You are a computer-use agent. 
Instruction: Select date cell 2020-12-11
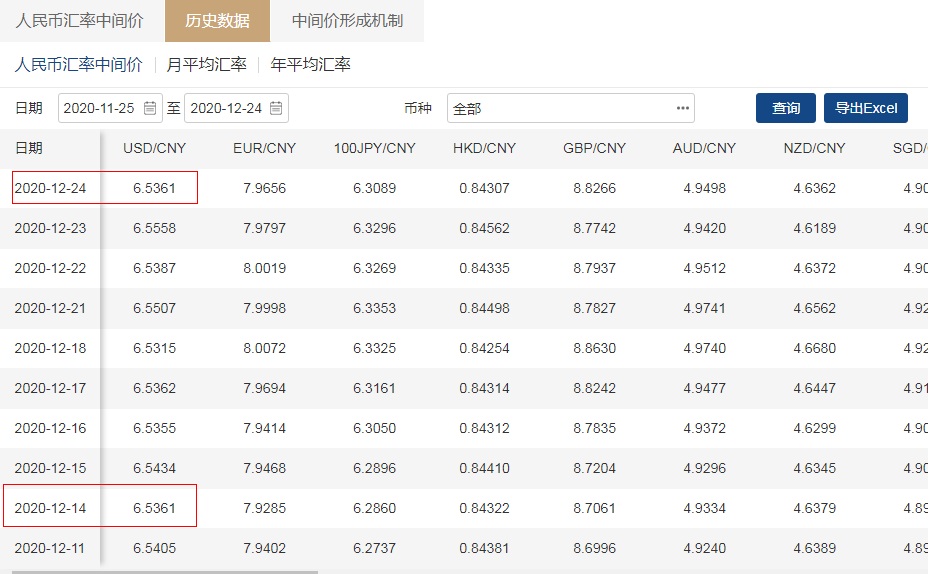point(50,548)
